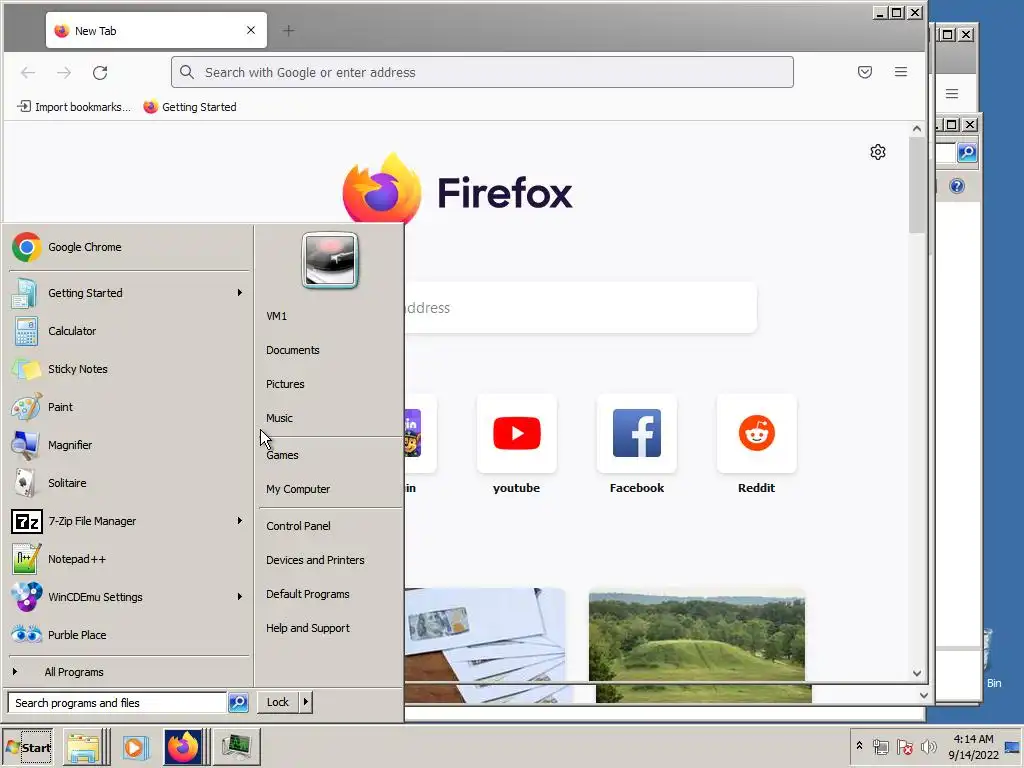Close the New Tab tab
1024x768 pixels.
coord(251,30)
